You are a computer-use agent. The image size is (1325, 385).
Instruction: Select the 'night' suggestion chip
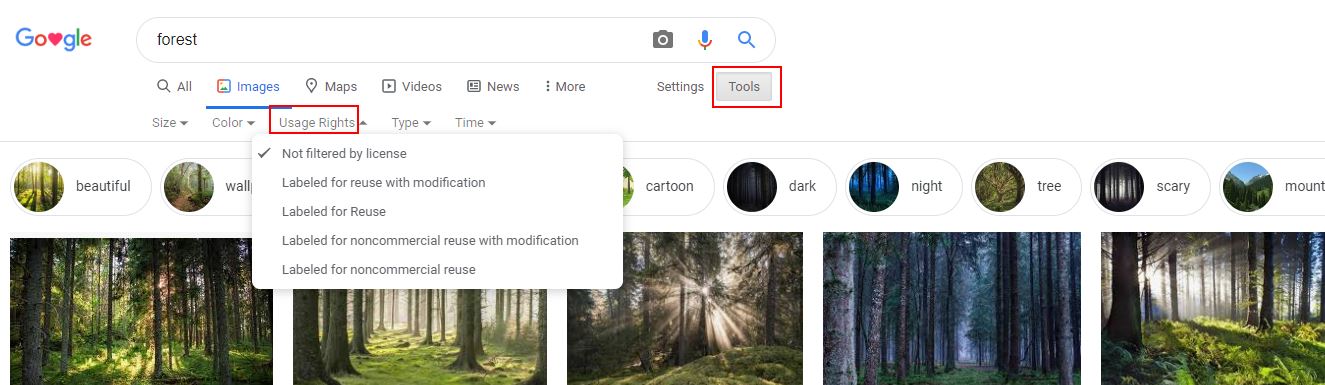(x=902, y=187)
